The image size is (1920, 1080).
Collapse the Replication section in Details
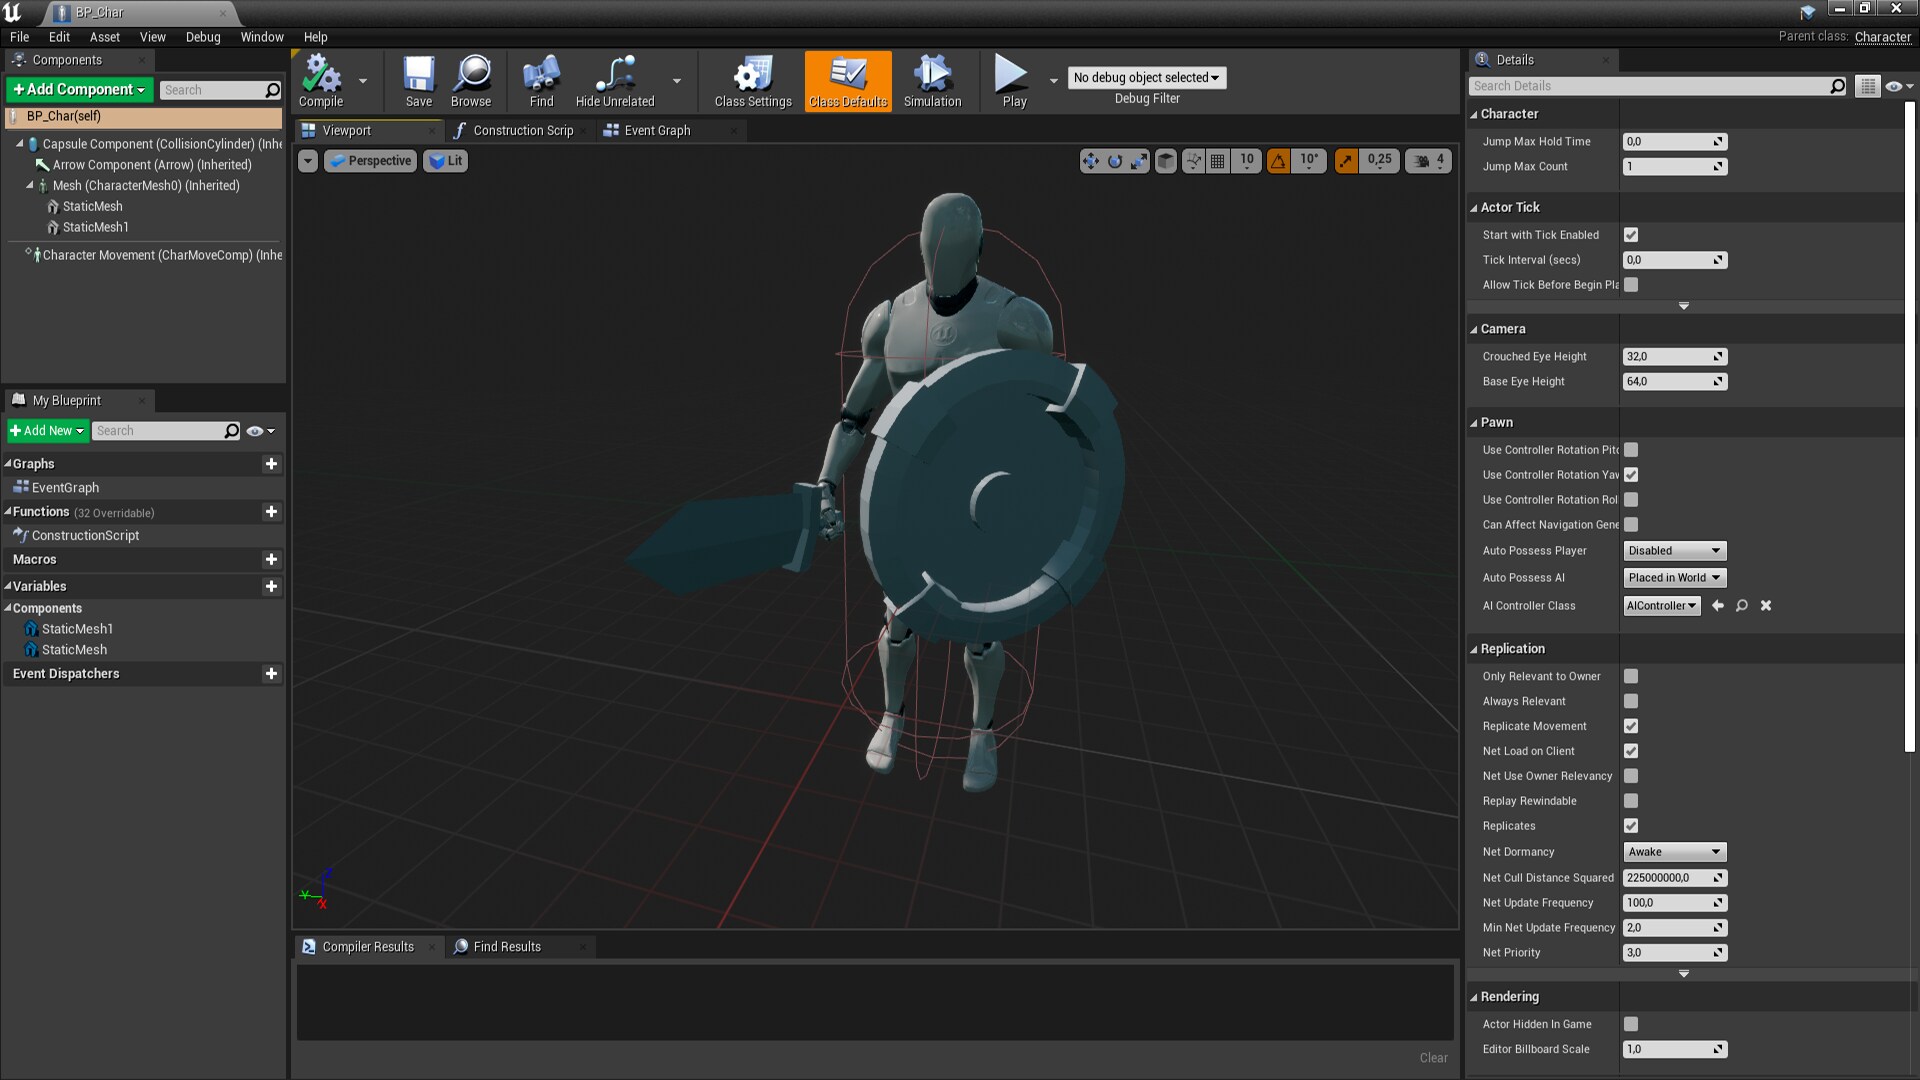tap(1473, 648)
